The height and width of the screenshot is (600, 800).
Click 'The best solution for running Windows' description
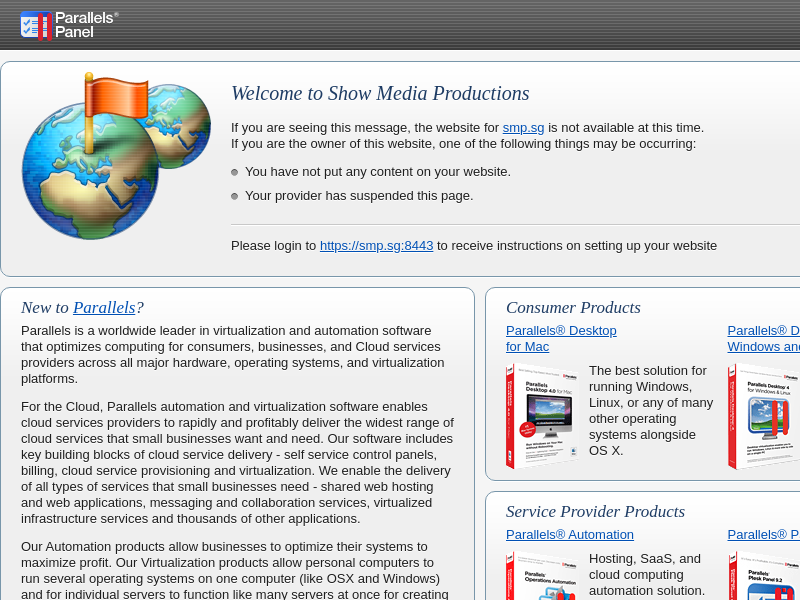click(x=651, y=411)
